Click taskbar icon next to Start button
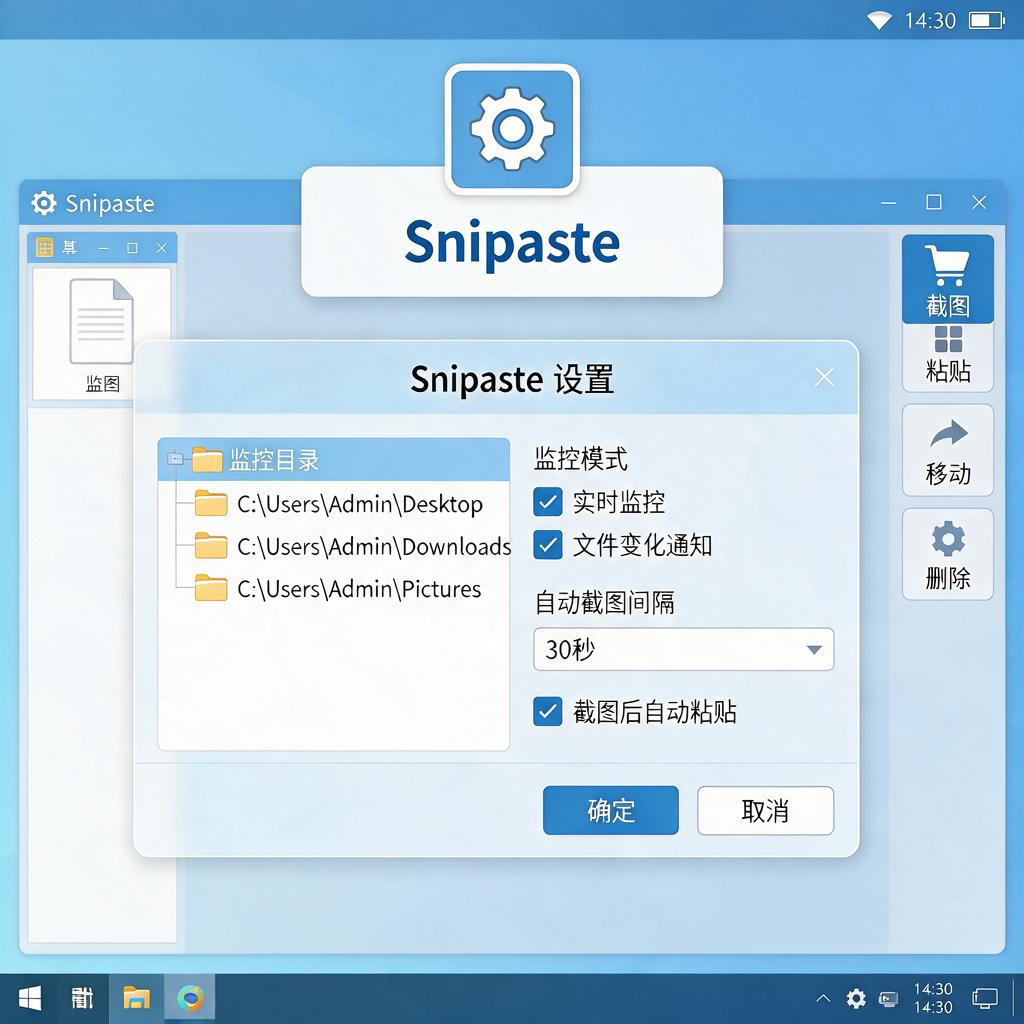 point(82,998)
